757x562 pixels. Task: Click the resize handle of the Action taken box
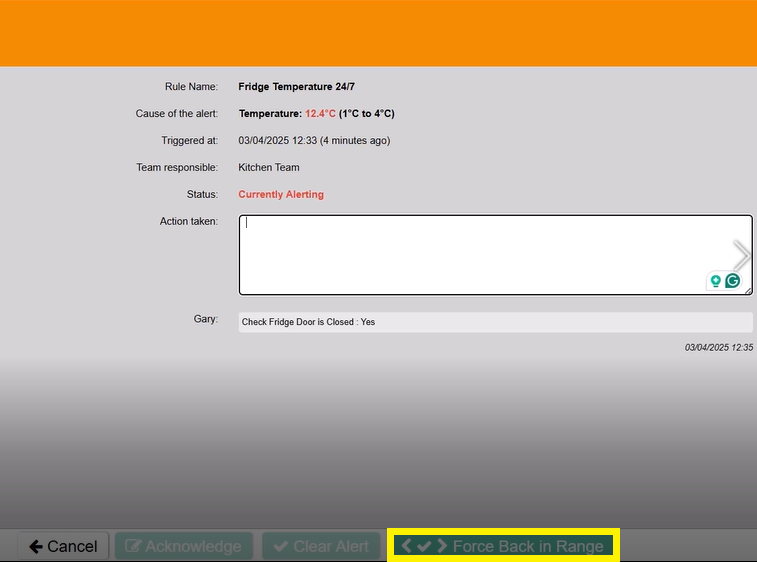[748, 291]
